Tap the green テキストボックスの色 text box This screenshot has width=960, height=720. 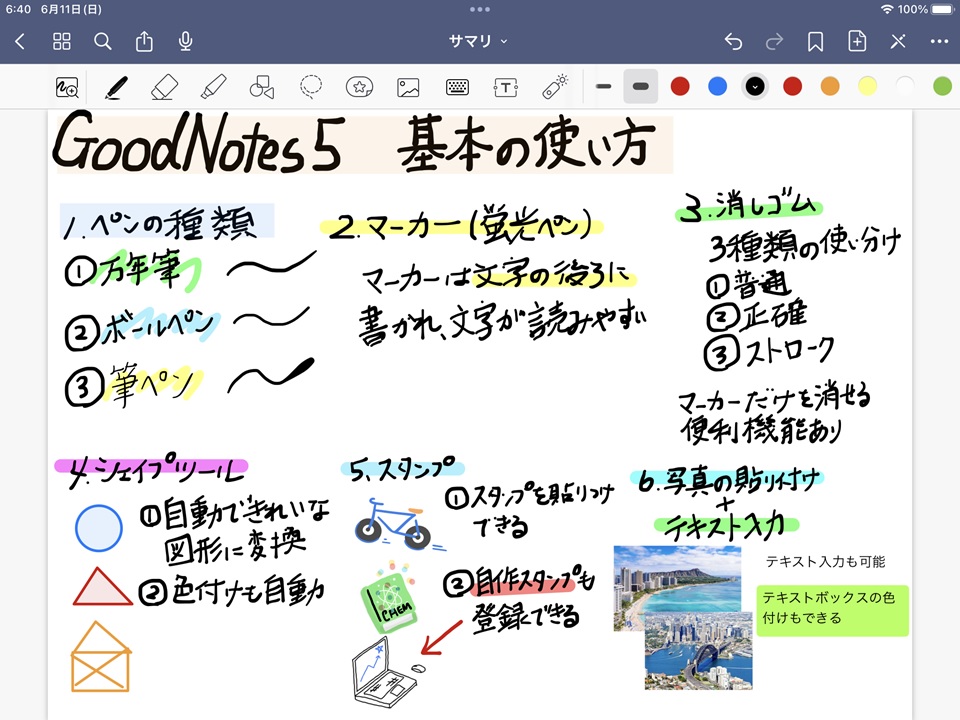pos(833,610)
